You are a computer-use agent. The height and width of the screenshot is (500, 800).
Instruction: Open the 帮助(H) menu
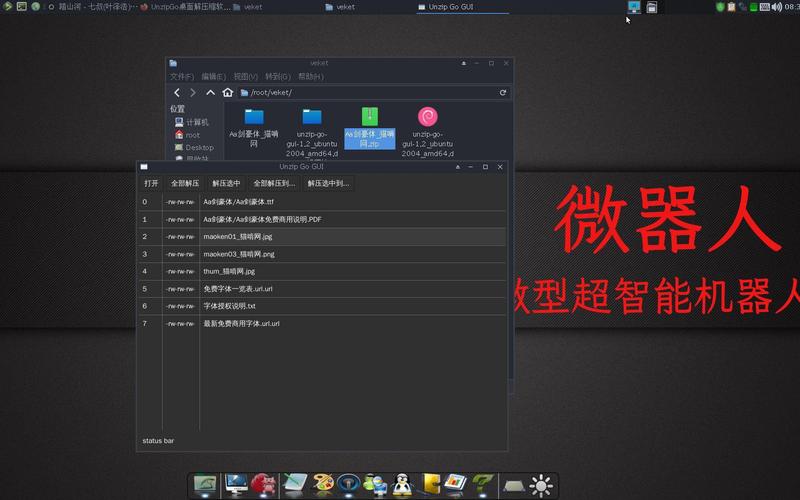310,76
